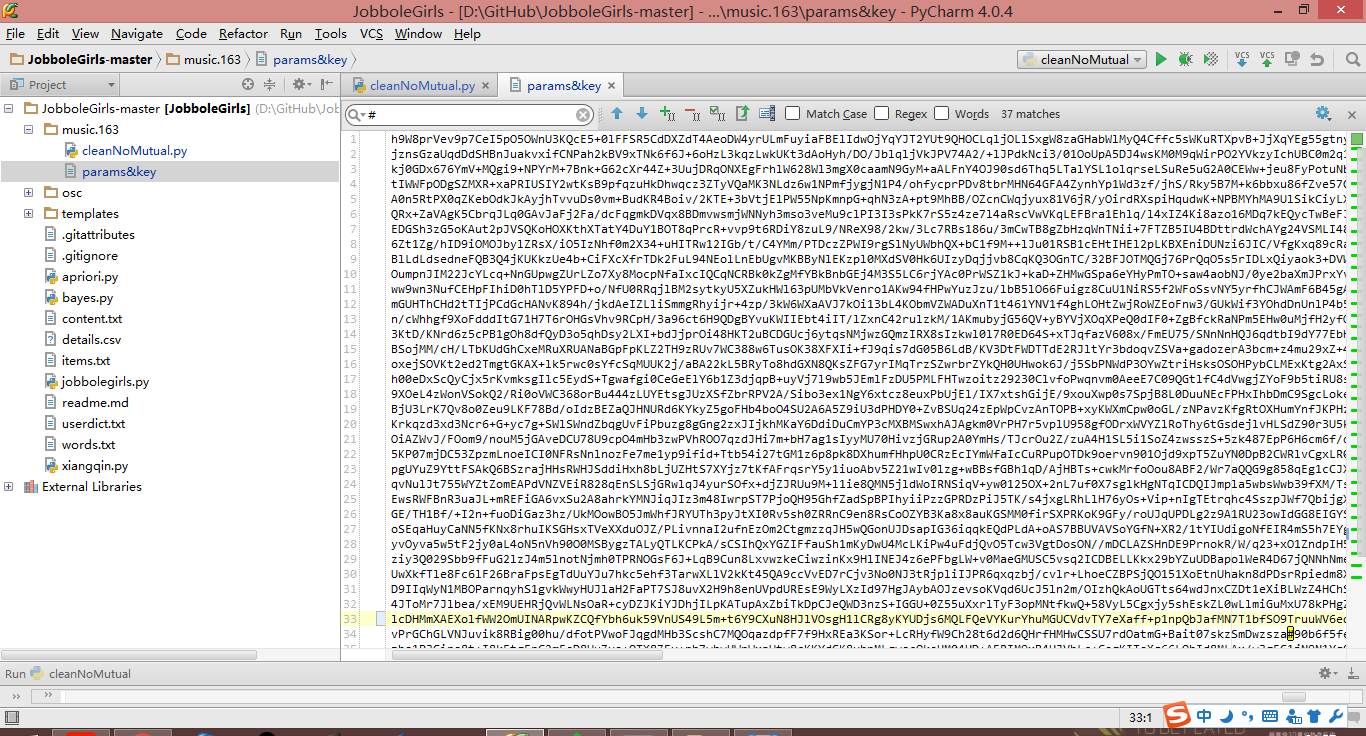Add selection for next occurrence icon

click(x=667, y=114)
